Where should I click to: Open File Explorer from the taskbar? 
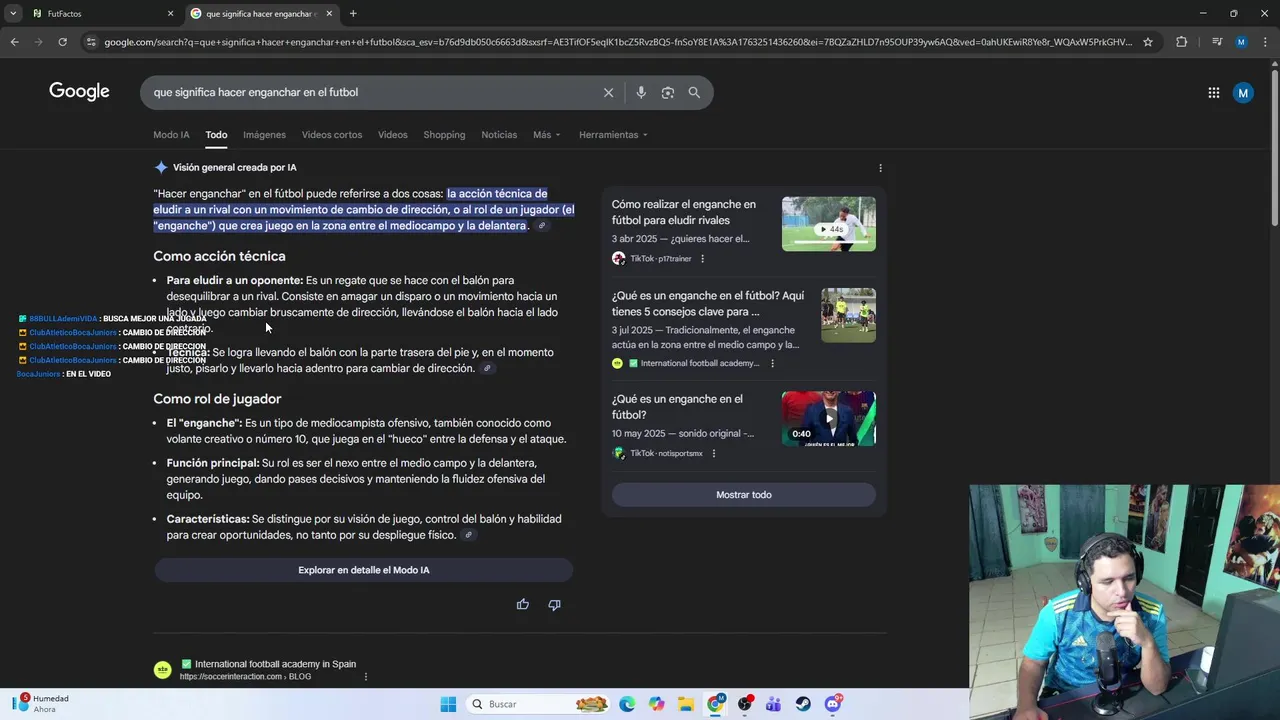pos(686,704)
